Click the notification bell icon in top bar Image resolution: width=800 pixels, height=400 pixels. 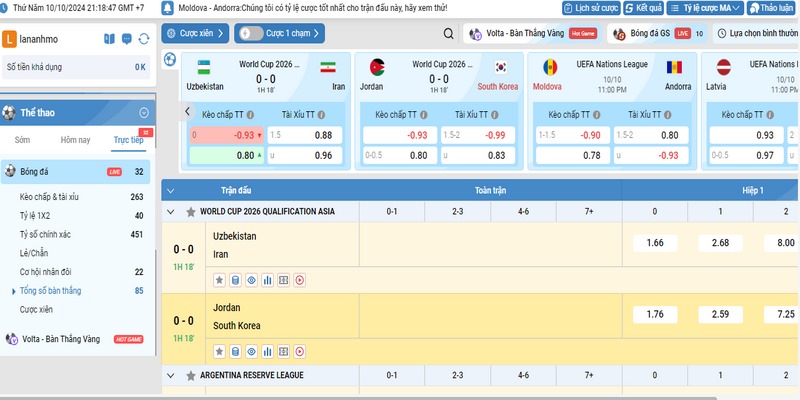point(167,8)
